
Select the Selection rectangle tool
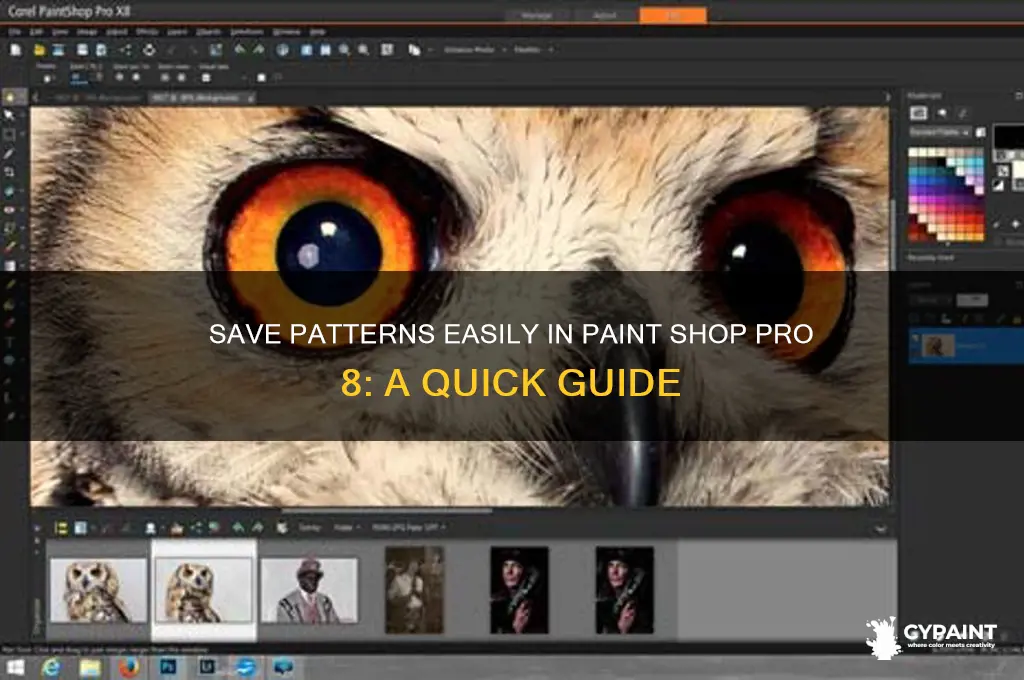(x=9, y=135)
